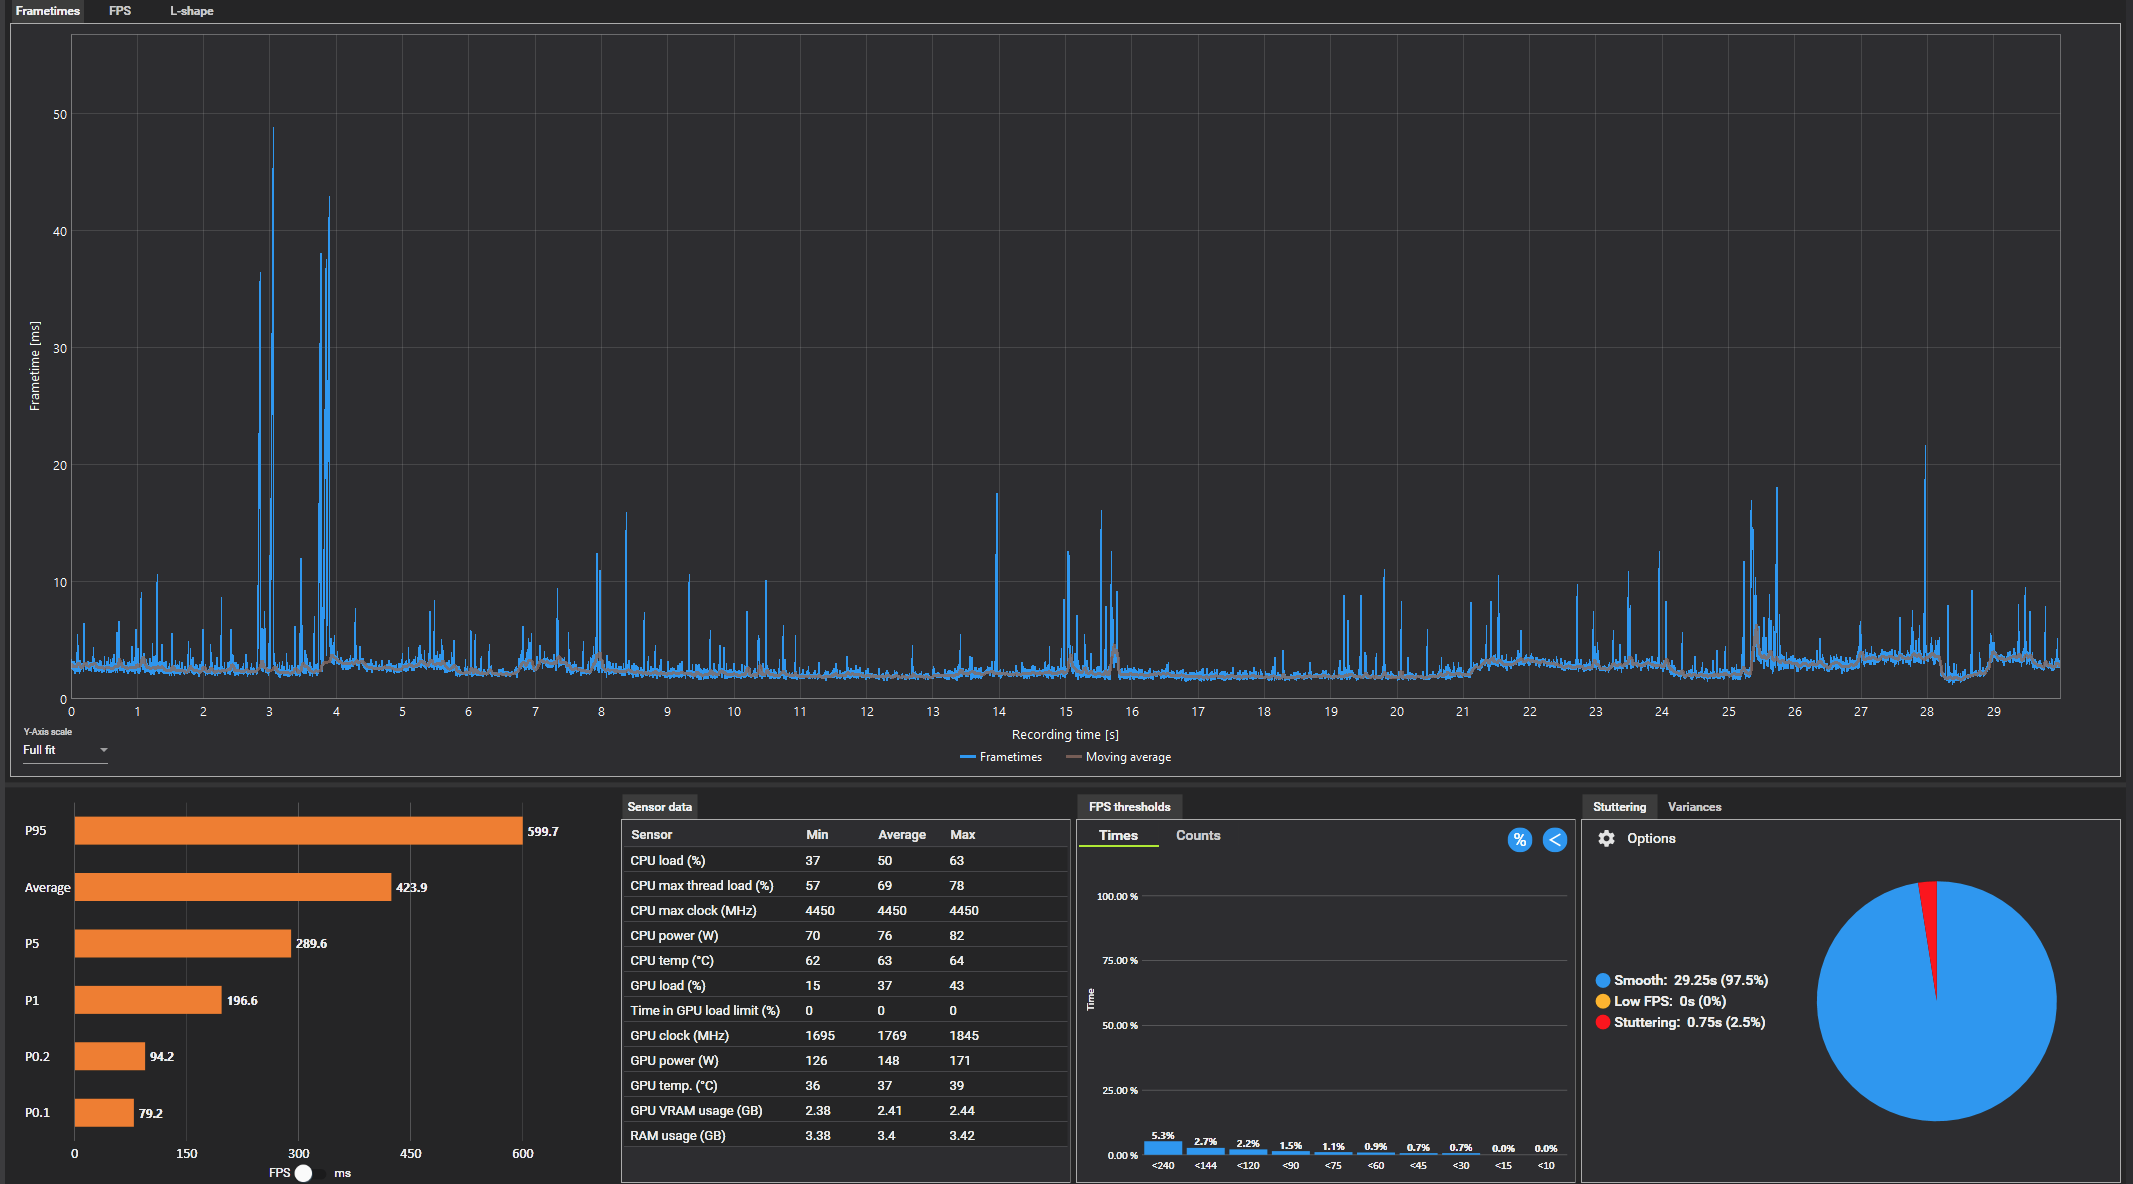Open the FPS graph tab

(x=120, y=11)
